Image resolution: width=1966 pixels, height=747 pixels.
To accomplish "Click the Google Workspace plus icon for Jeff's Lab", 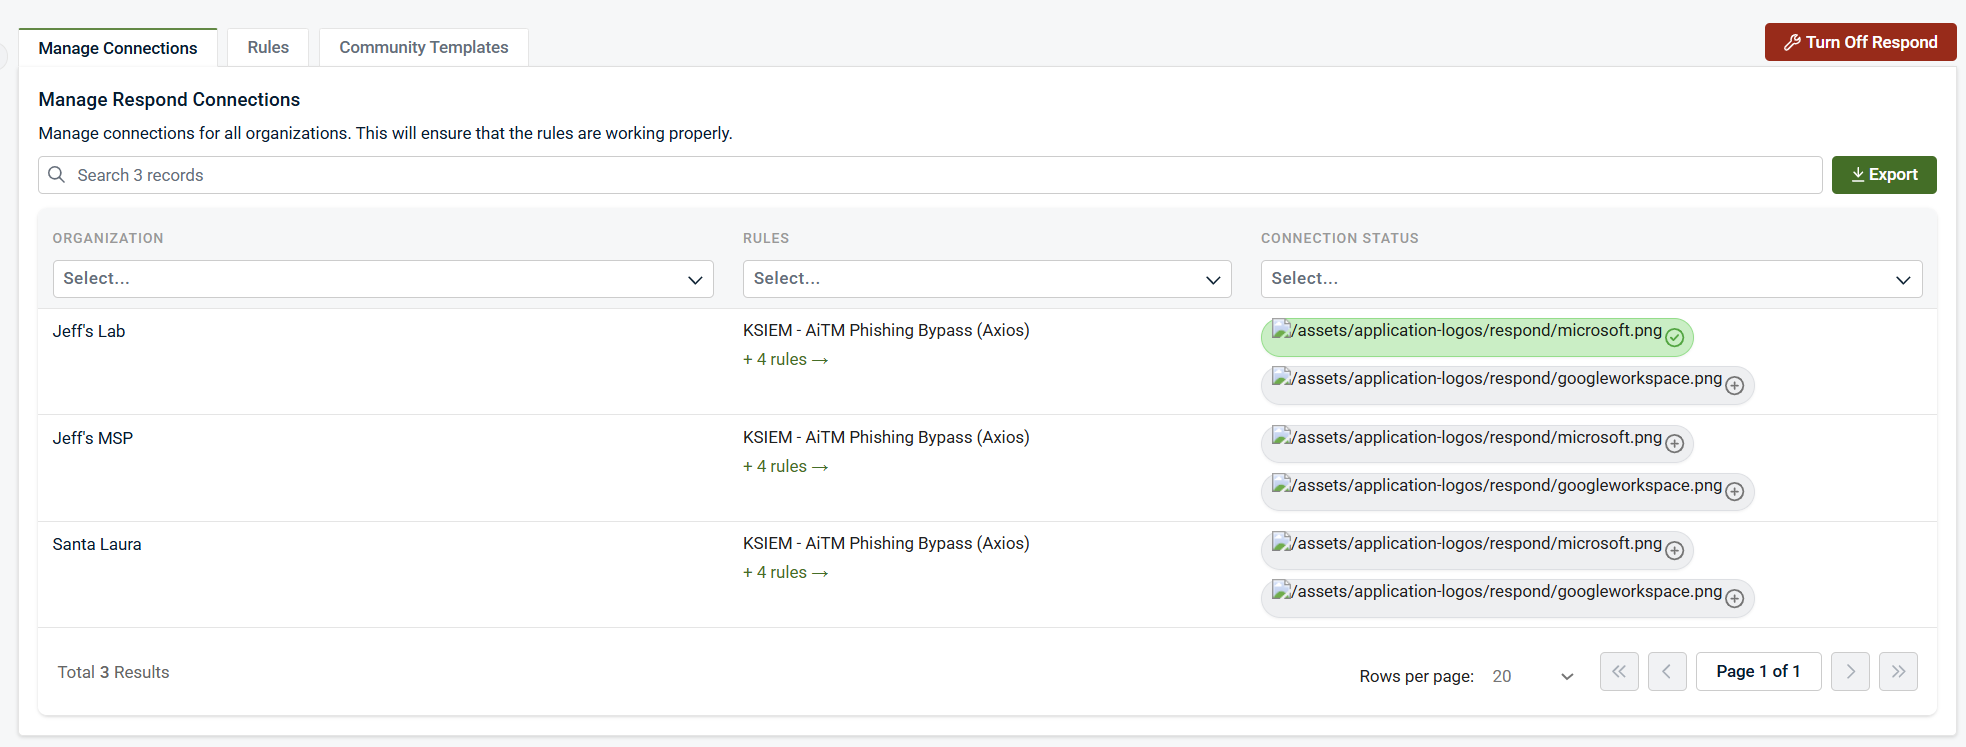I will point(1734,386).
